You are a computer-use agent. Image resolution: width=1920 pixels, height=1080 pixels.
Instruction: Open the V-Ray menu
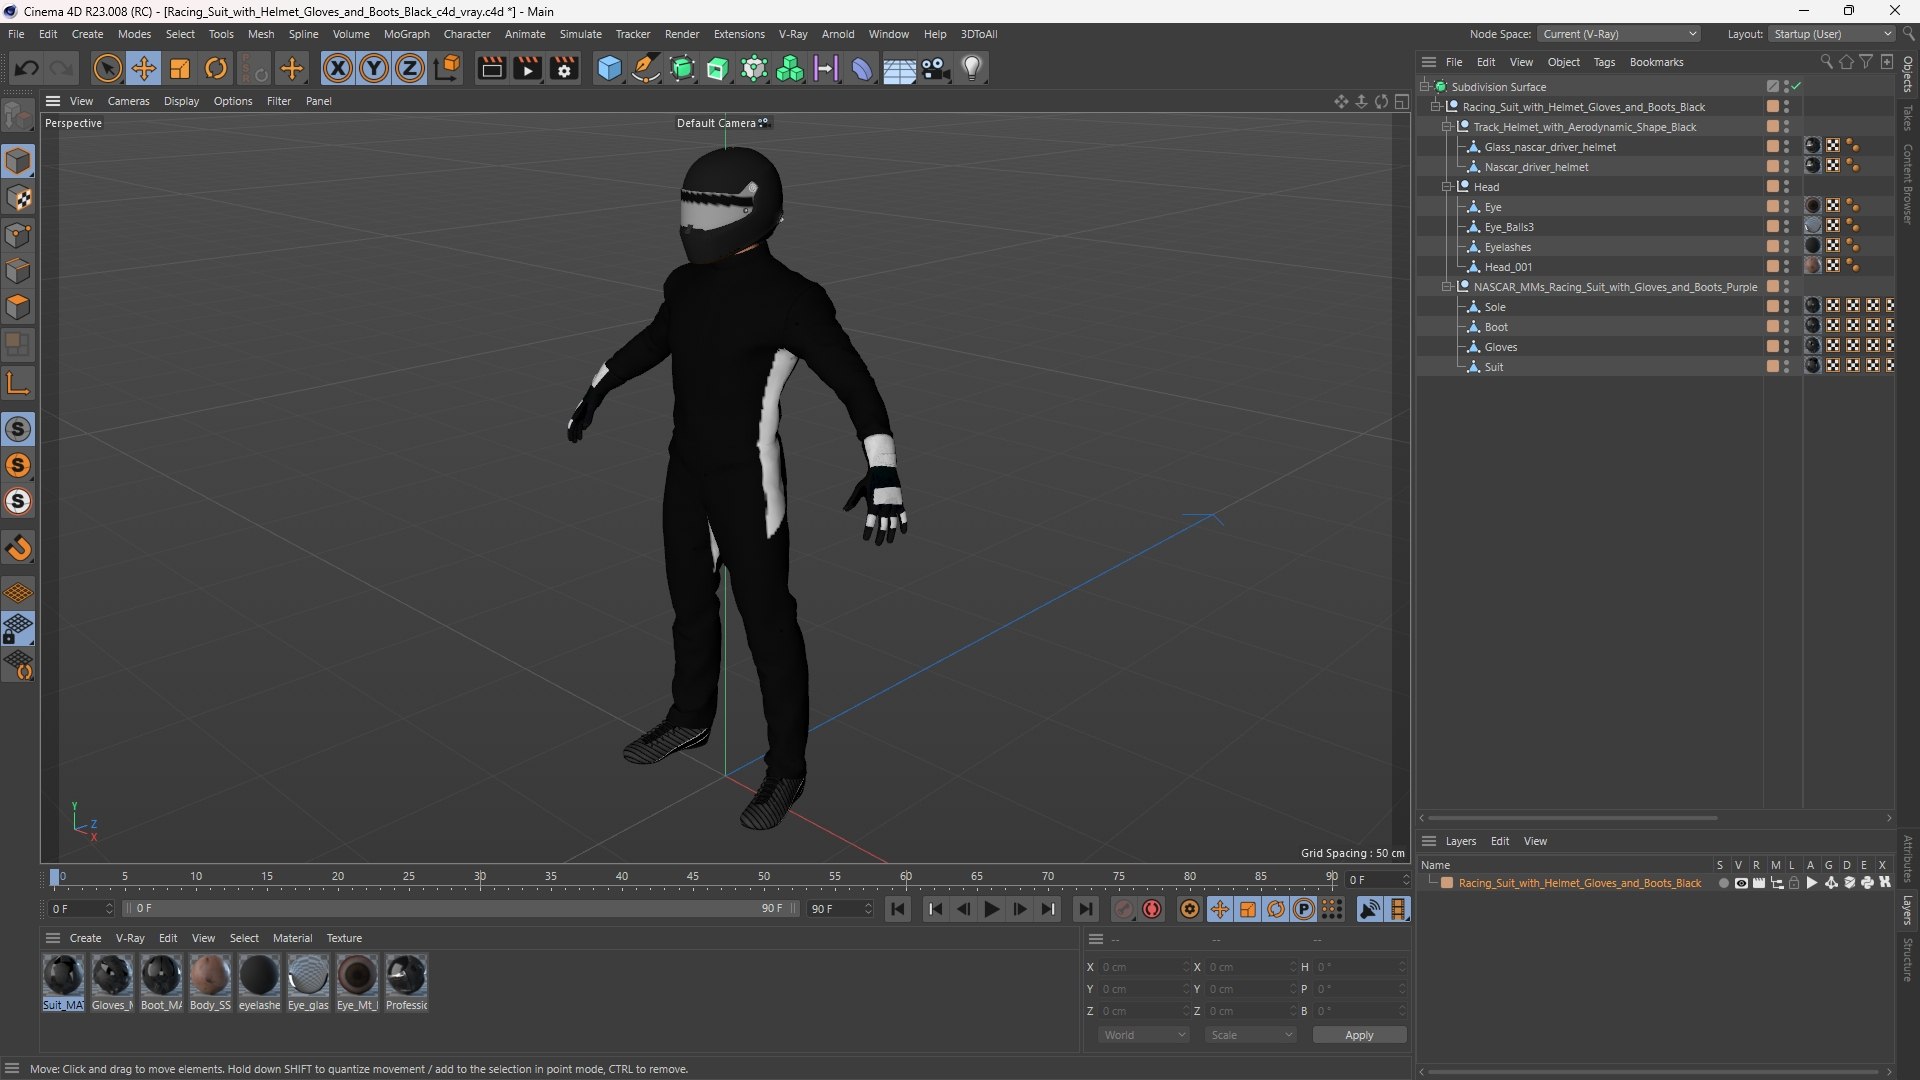pos(793,34)
